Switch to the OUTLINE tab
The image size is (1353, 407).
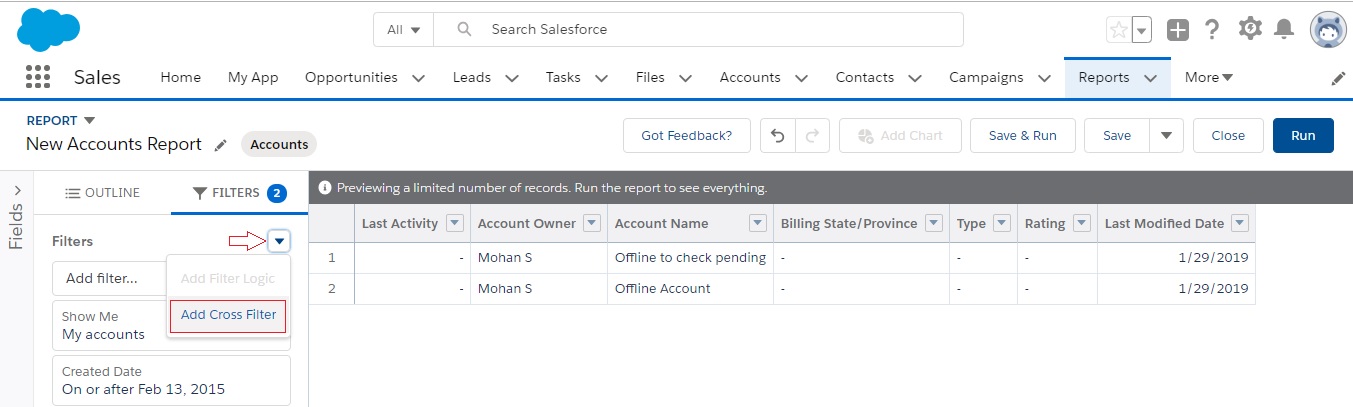(x=103, y=193)
